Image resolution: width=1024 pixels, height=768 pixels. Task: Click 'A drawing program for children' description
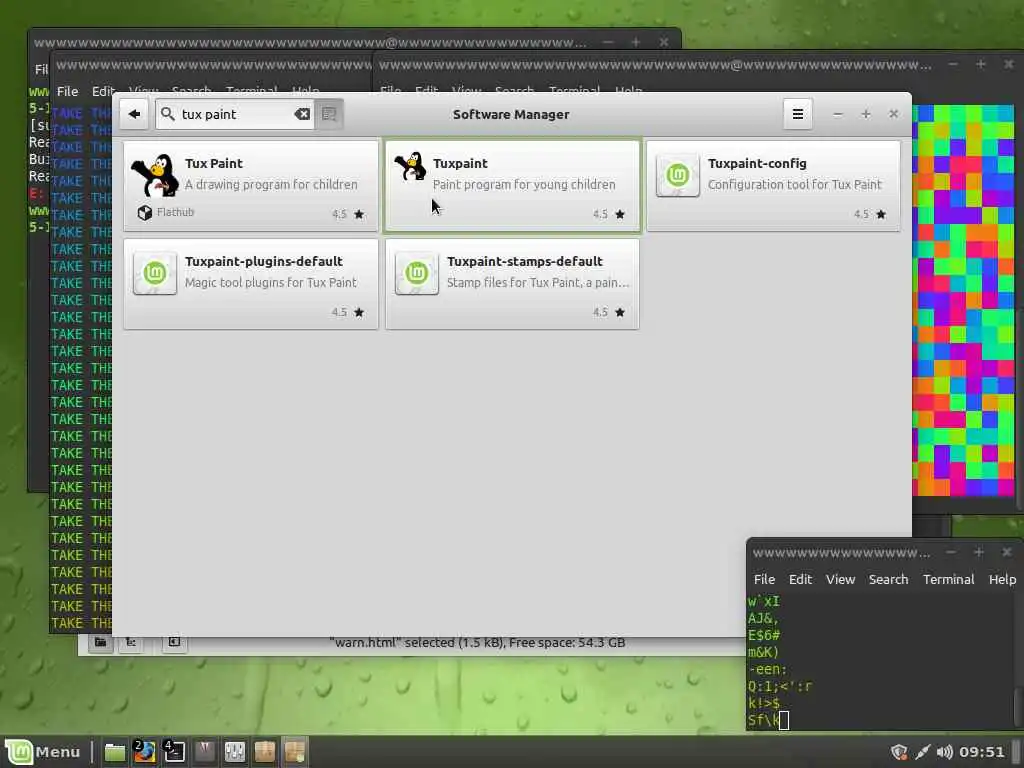click(x=271, y=185)
